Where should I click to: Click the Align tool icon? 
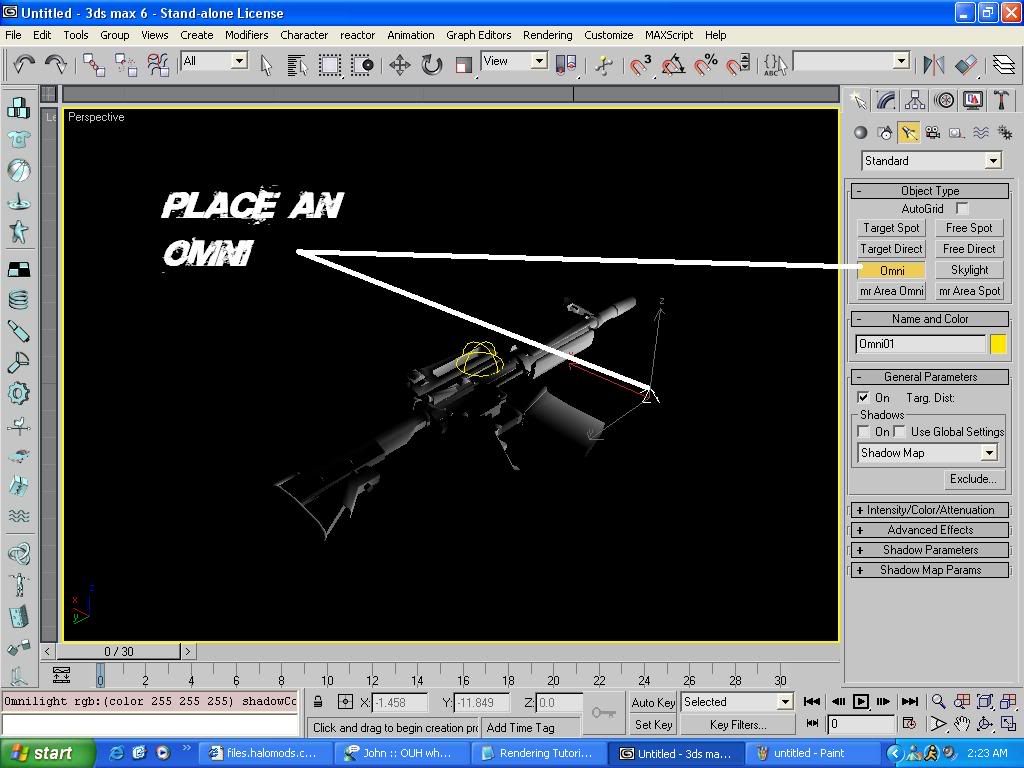(x=966, y=65)
